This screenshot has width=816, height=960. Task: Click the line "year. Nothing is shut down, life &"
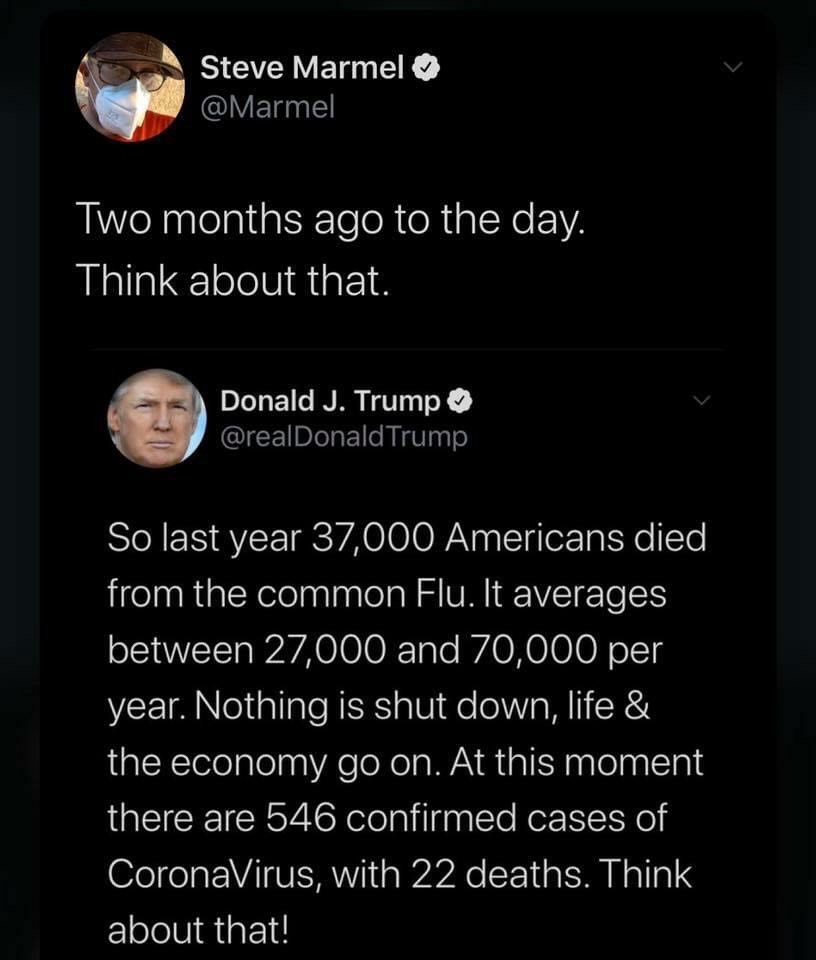click(379, 707)
